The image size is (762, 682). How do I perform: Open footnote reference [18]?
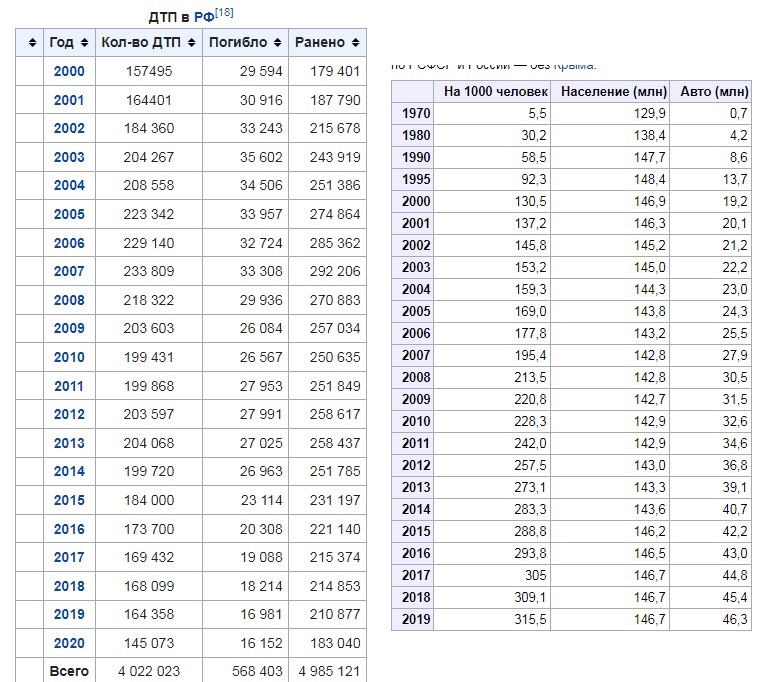point(224,13)
